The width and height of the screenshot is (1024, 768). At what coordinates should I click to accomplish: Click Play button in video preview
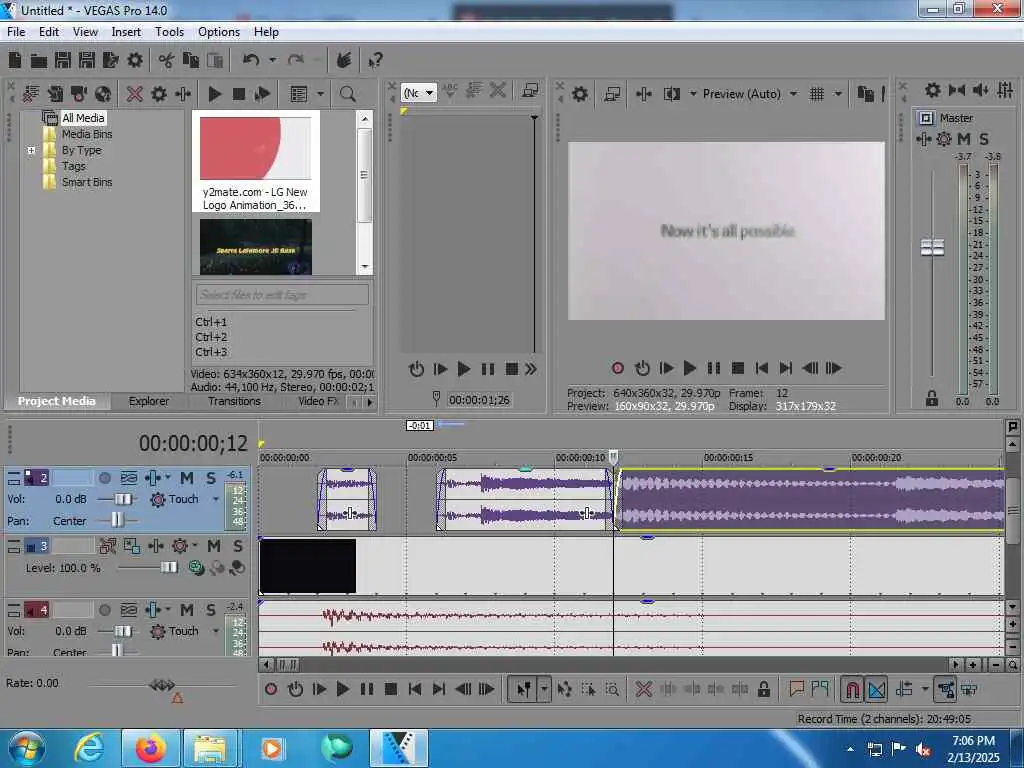(690, 368)
